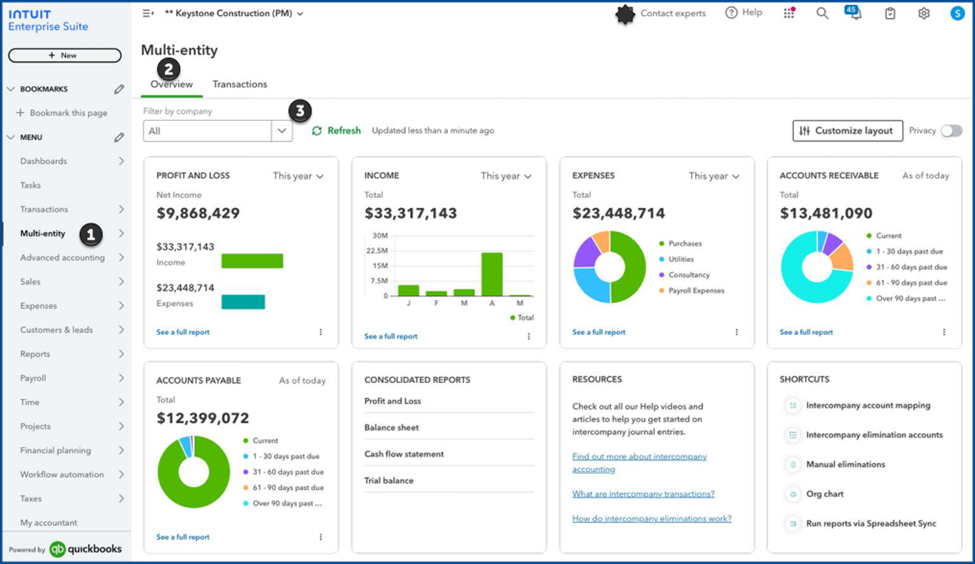The image size is (975, 564).
Task: Open the user profile avatar
Action: coord(957,13)
